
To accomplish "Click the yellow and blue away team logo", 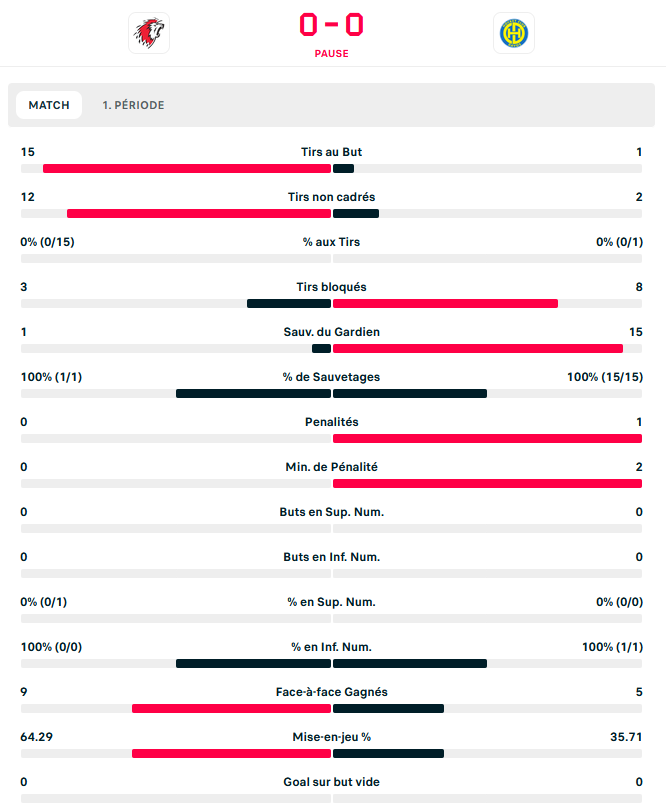I will [x=514, y=33].
